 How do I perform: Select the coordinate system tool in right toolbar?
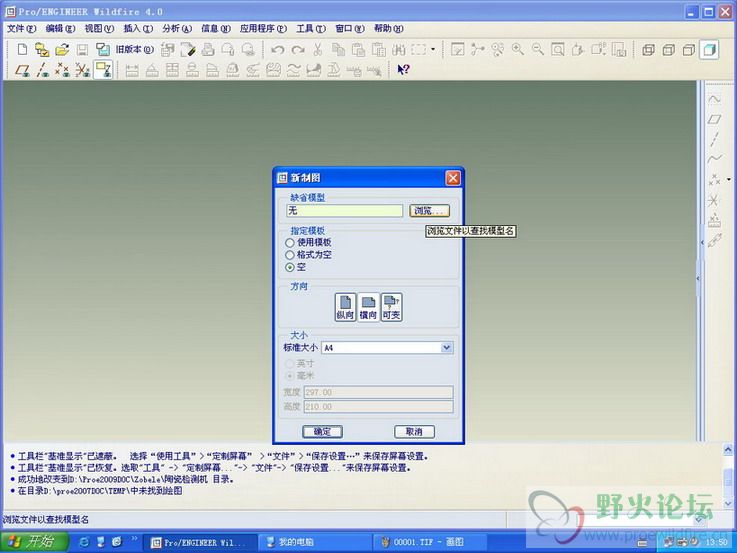pyautogui.click(x=713, y=200)
